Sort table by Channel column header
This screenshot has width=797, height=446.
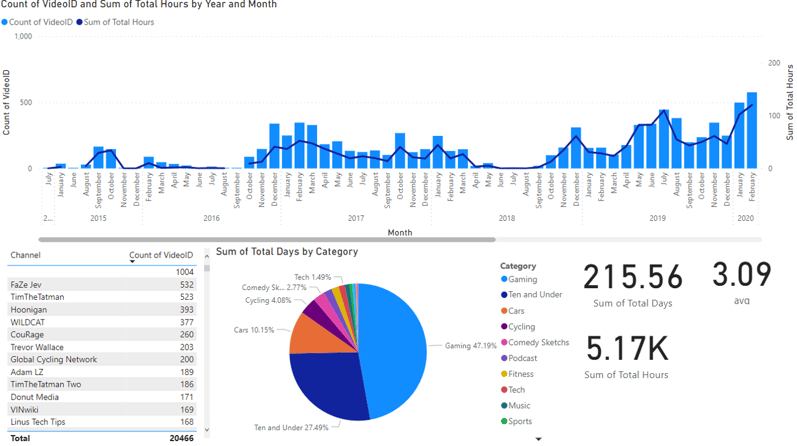[25, 255]
